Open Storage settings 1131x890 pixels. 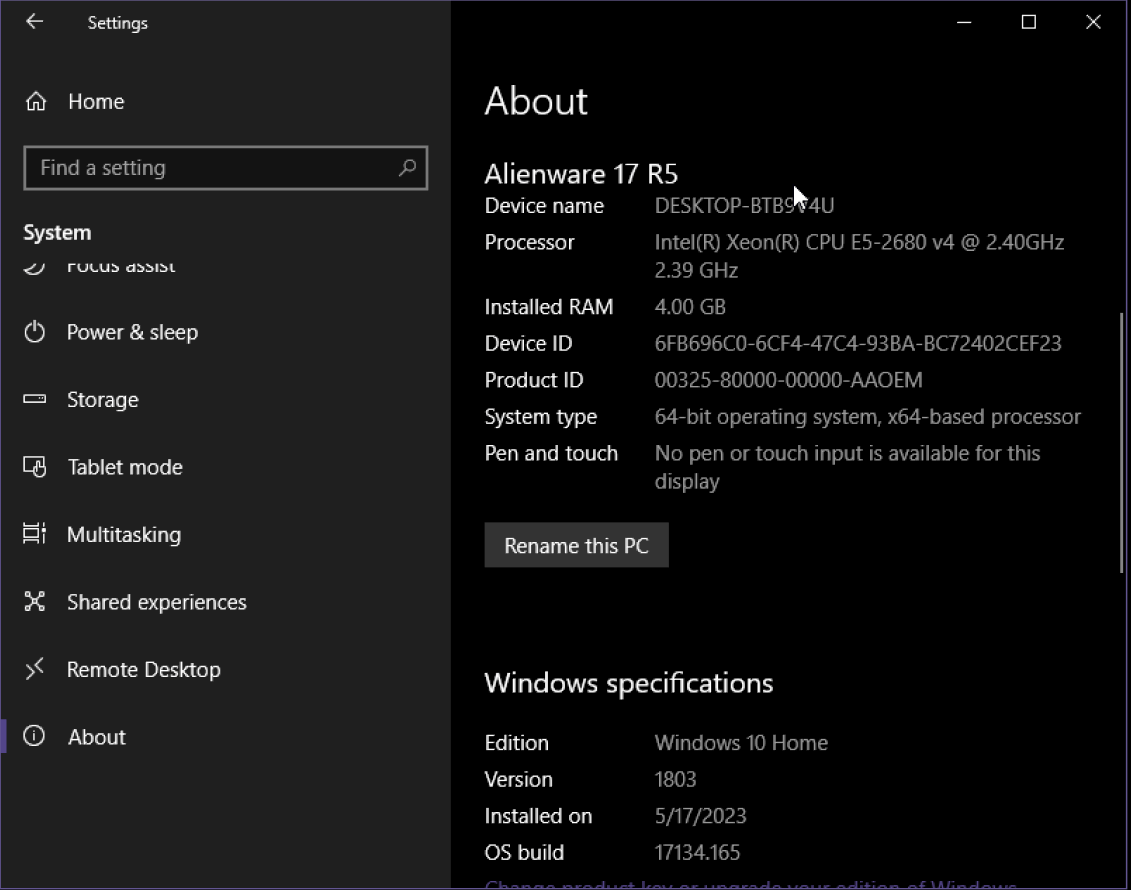tap(102, 400)
